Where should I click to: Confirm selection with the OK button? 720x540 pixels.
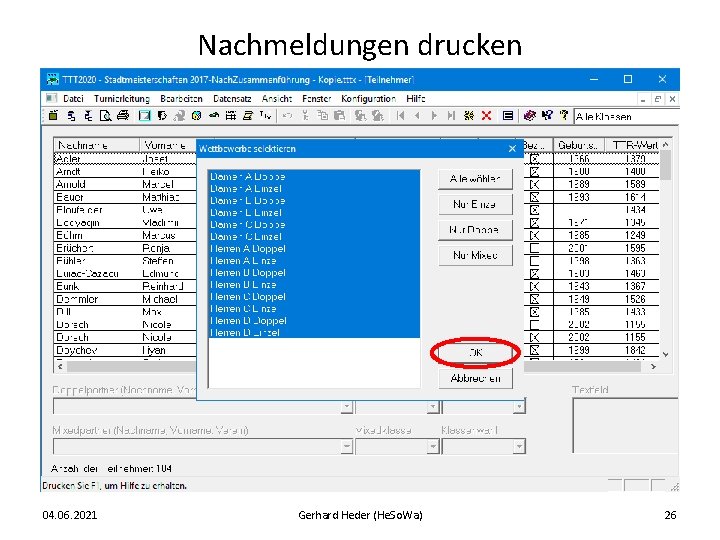tap(476, 353)
